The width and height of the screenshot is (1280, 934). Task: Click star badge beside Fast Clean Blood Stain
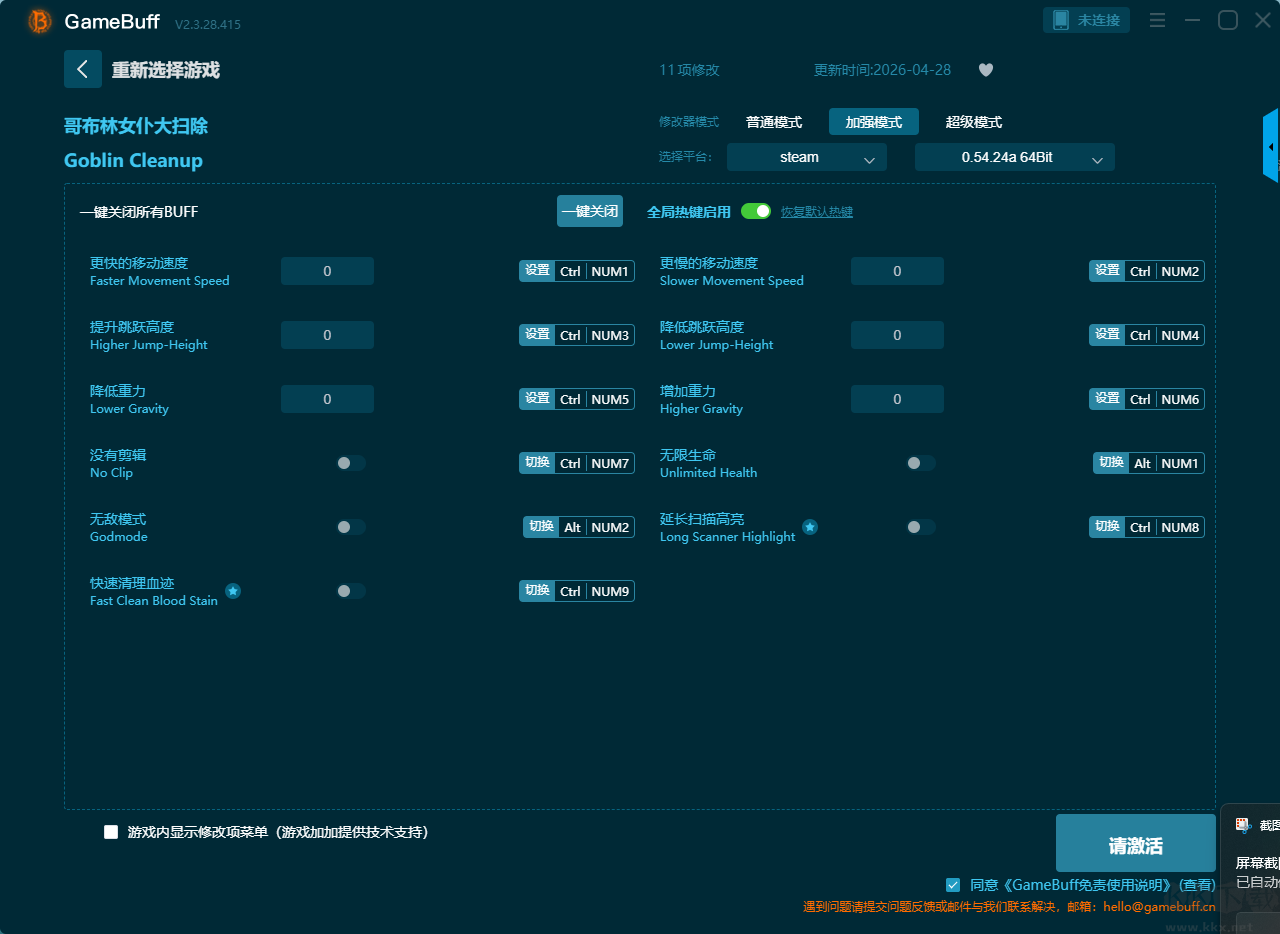point(233,591)
